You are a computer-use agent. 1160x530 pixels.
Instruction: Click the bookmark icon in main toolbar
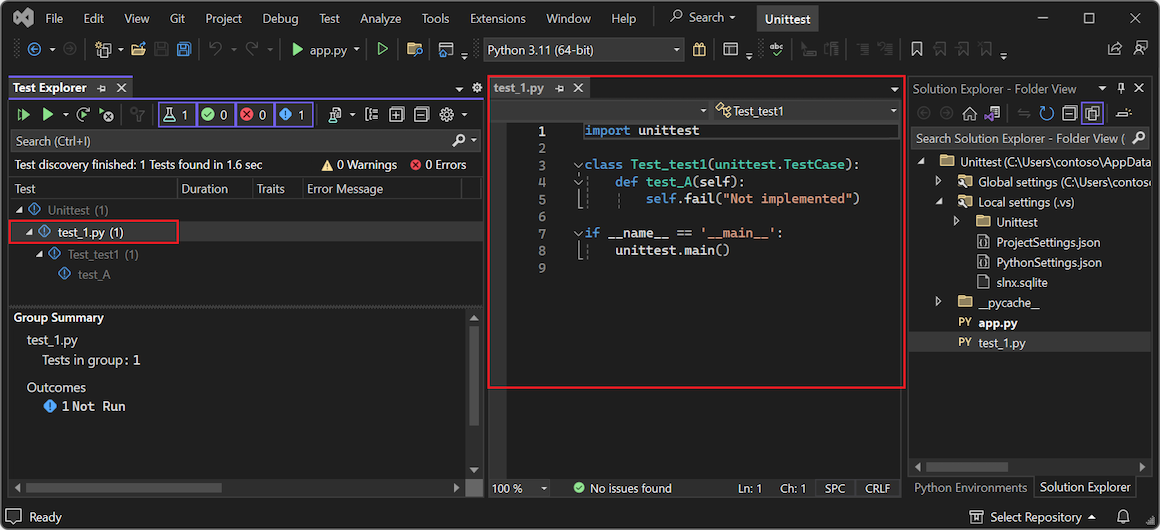coord(916,49)
